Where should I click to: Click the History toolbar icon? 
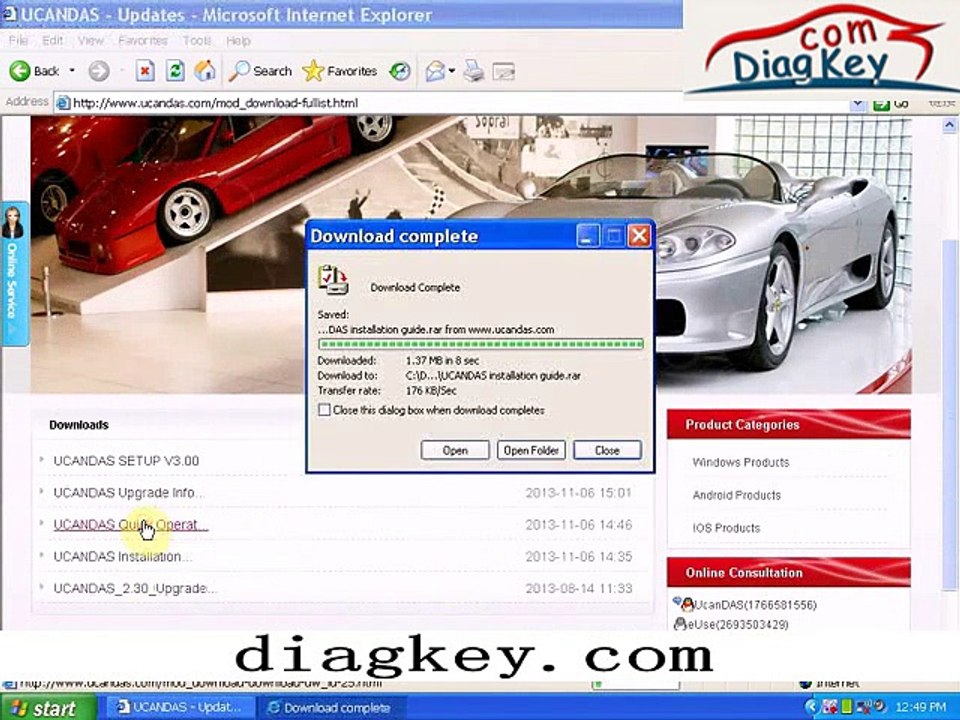tap(400, 71)
